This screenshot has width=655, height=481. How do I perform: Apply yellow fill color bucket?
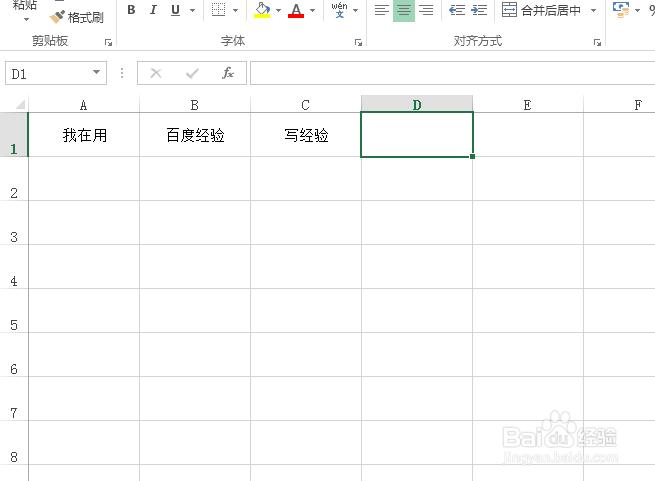click(262, 10)
